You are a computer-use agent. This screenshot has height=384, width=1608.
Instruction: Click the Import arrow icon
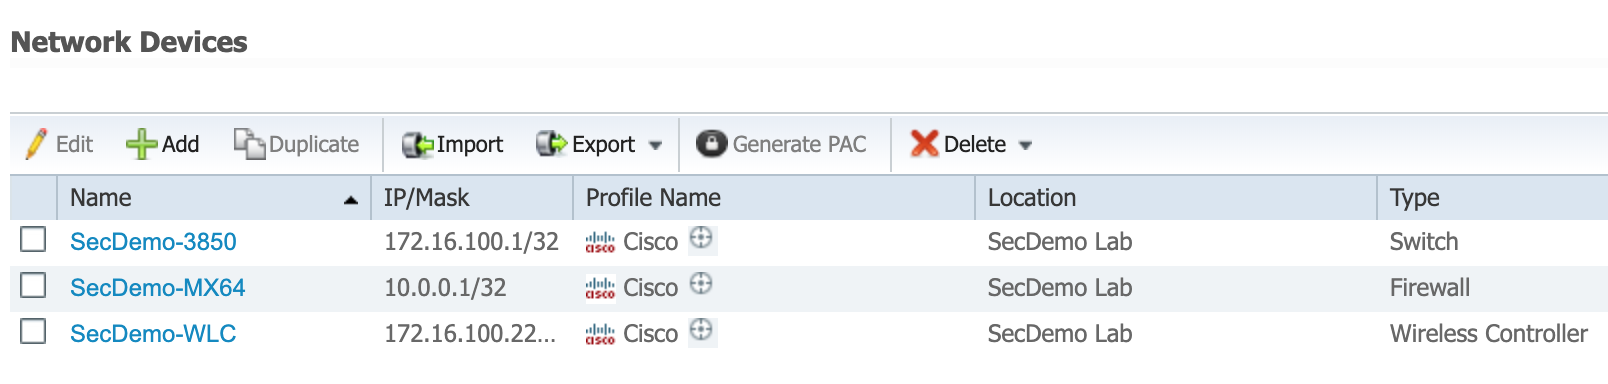coord(417,145)
